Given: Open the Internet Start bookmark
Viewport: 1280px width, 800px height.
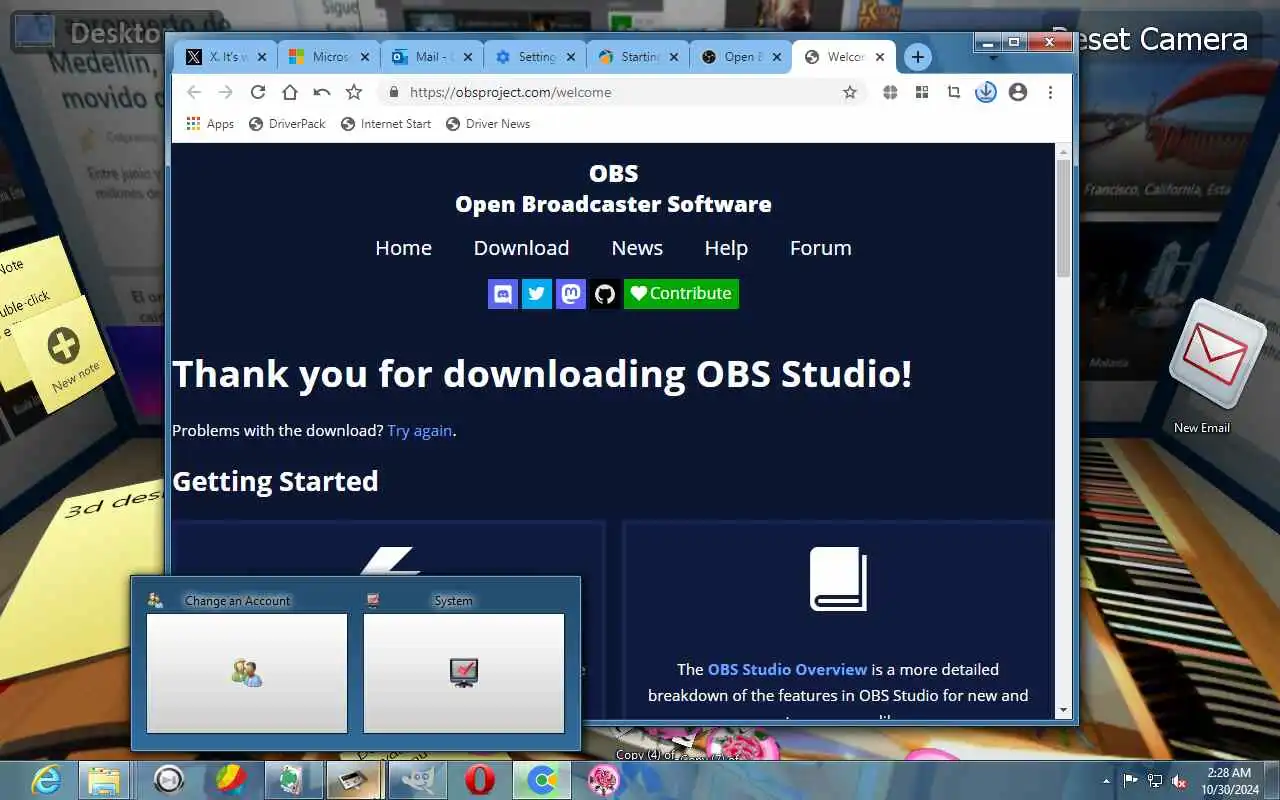Looking at the screenshot, I should click(x=386, y=124).
